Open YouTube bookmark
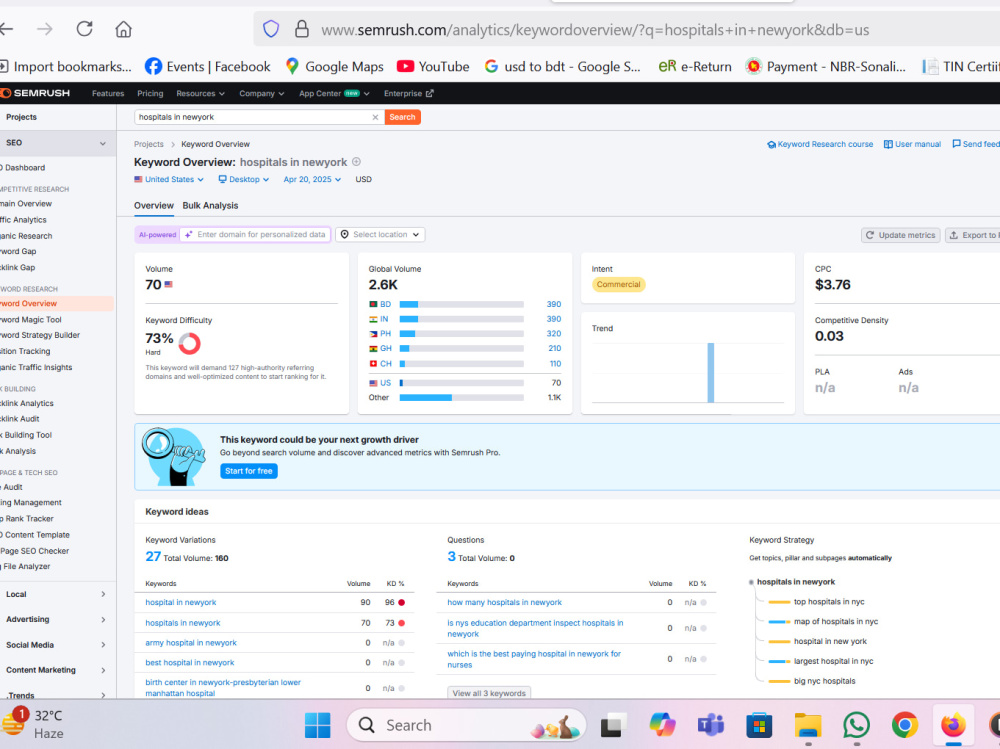 point(433,66)
